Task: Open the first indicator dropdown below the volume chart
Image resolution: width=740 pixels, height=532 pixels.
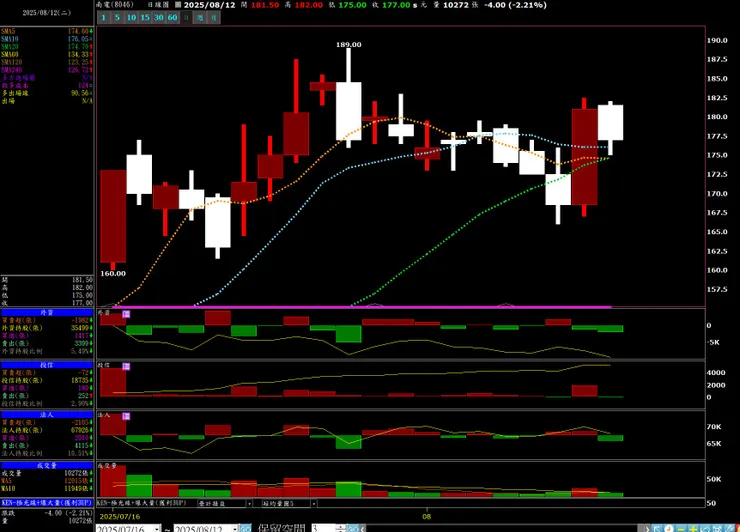Action: click(x=250, y=503)
